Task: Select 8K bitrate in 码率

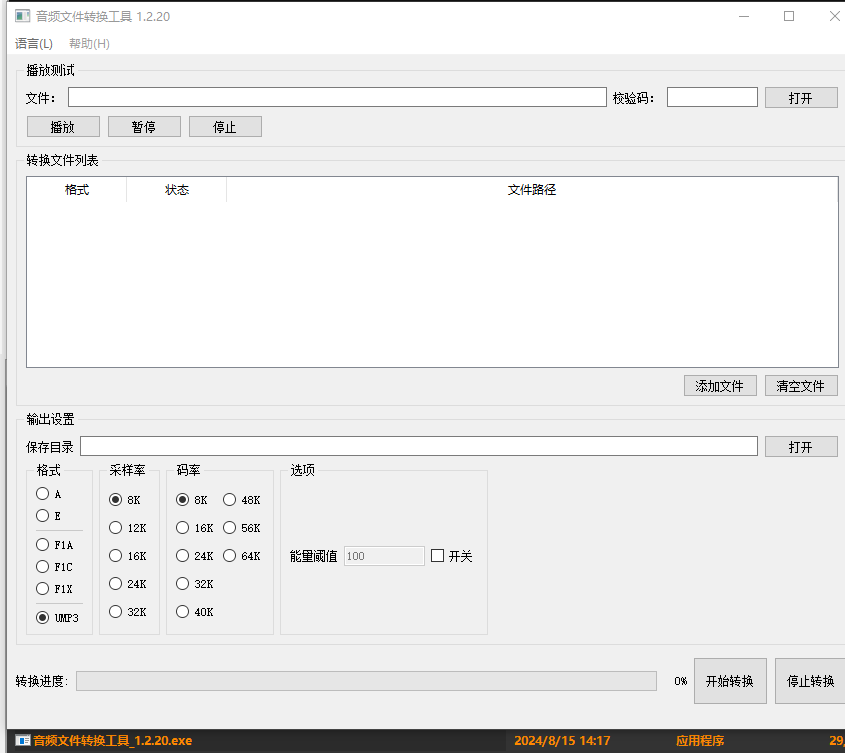Action: pyautogui.click(x=183, y=500)
